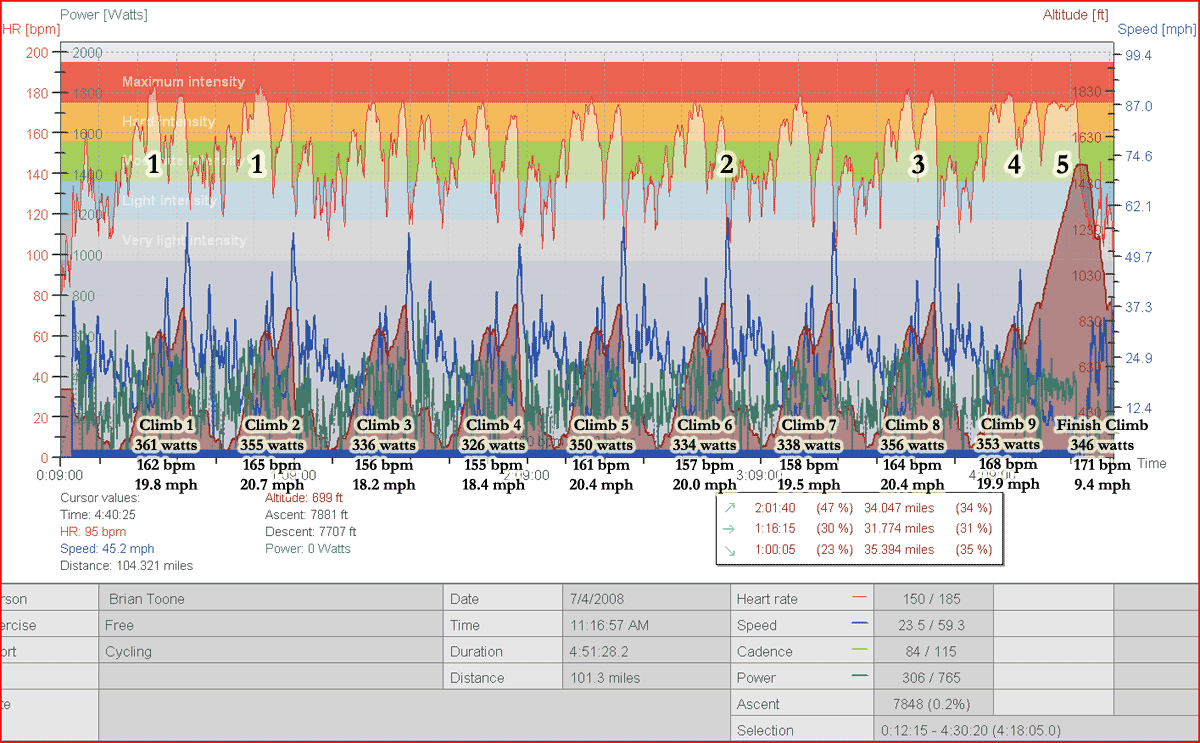Viewport: 1200px width, 743px height.
Task: Click the 200 tick on the HR axis
Action: [x=36, y=51]
